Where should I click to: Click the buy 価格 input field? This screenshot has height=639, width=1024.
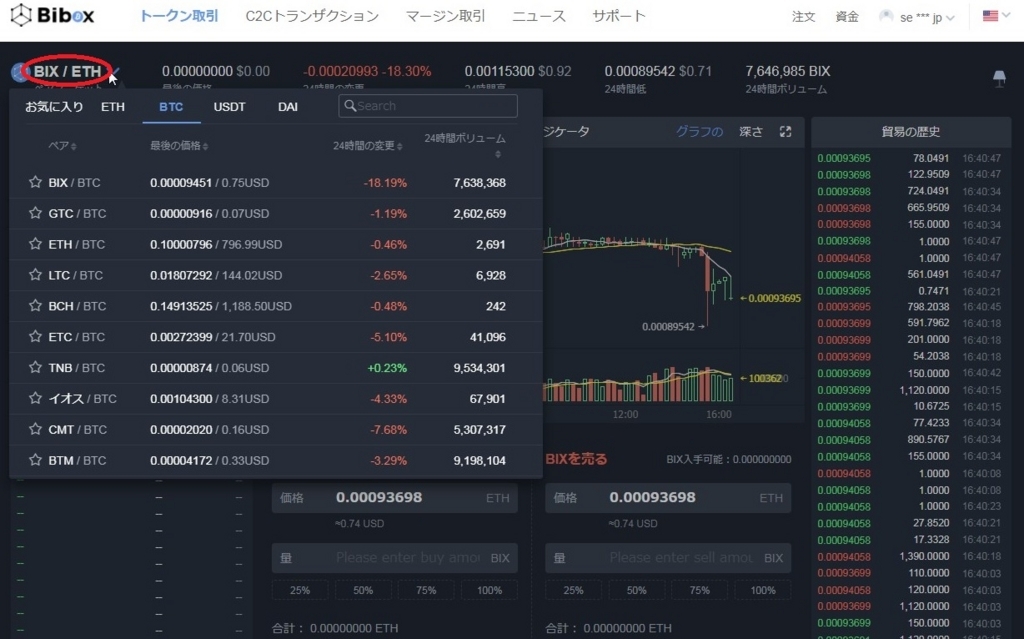point(394,498)
